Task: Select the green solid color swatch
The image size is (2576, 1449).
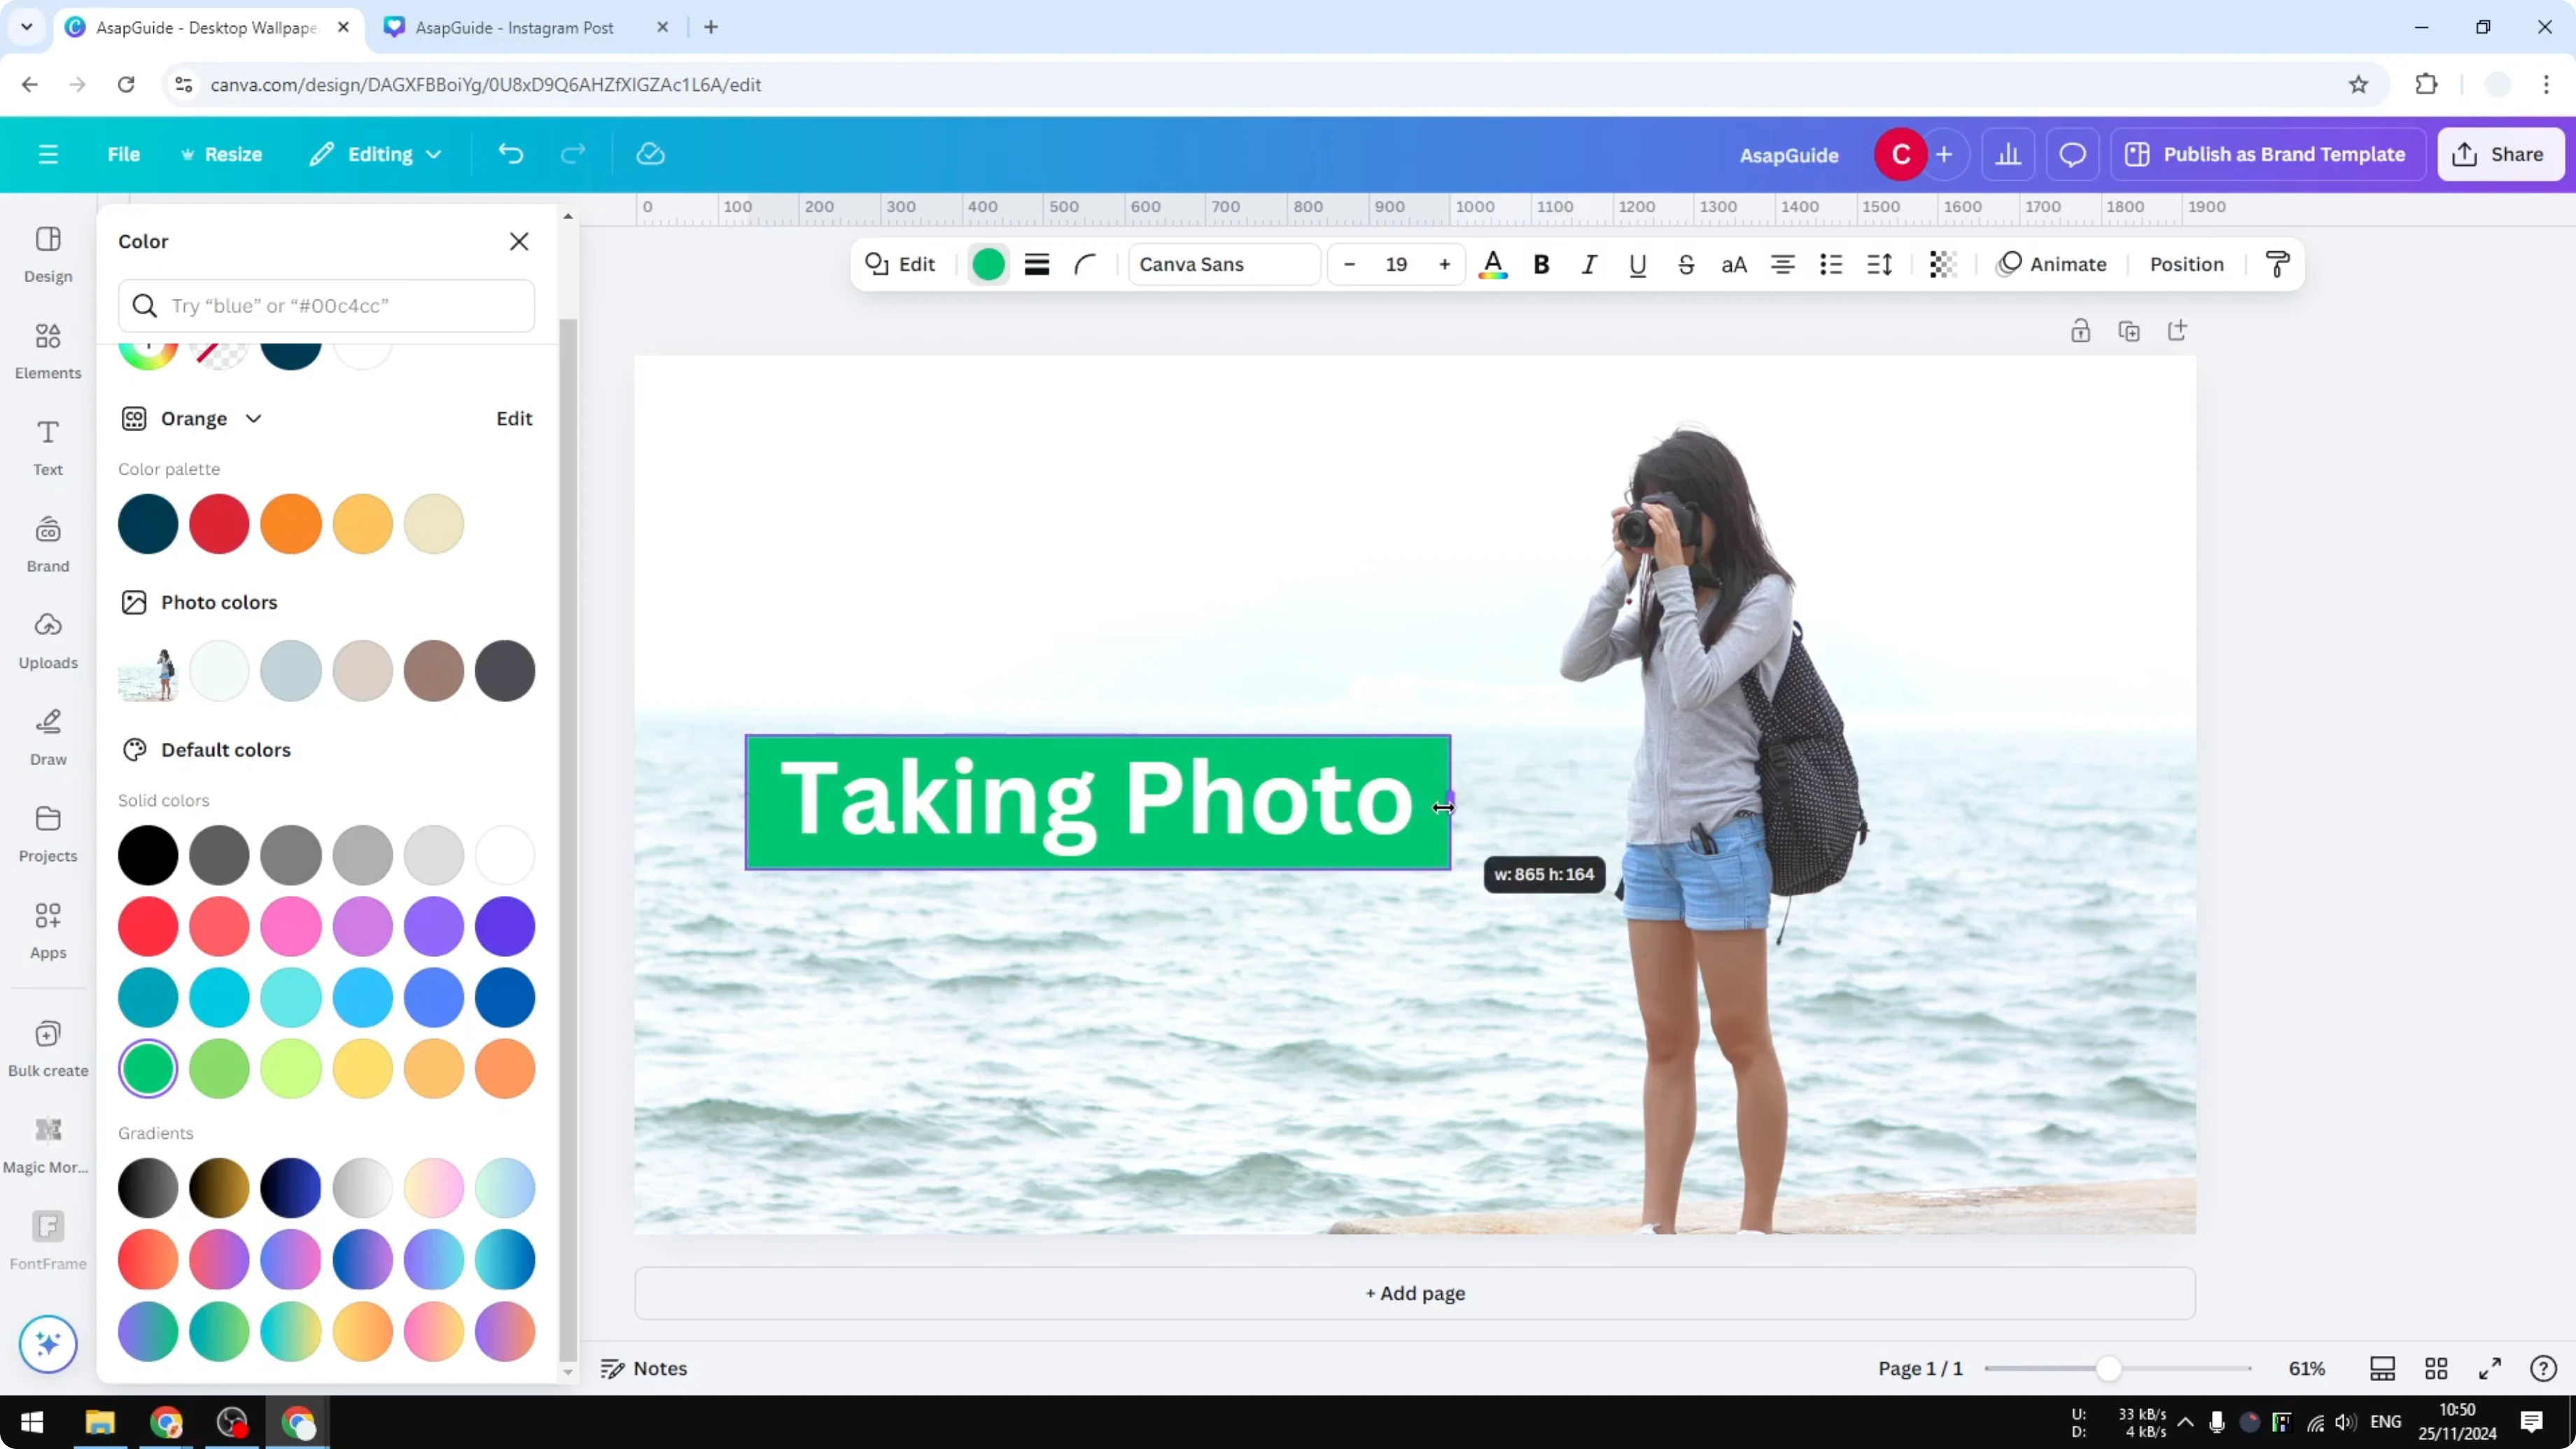Action: click(148, 1069)
